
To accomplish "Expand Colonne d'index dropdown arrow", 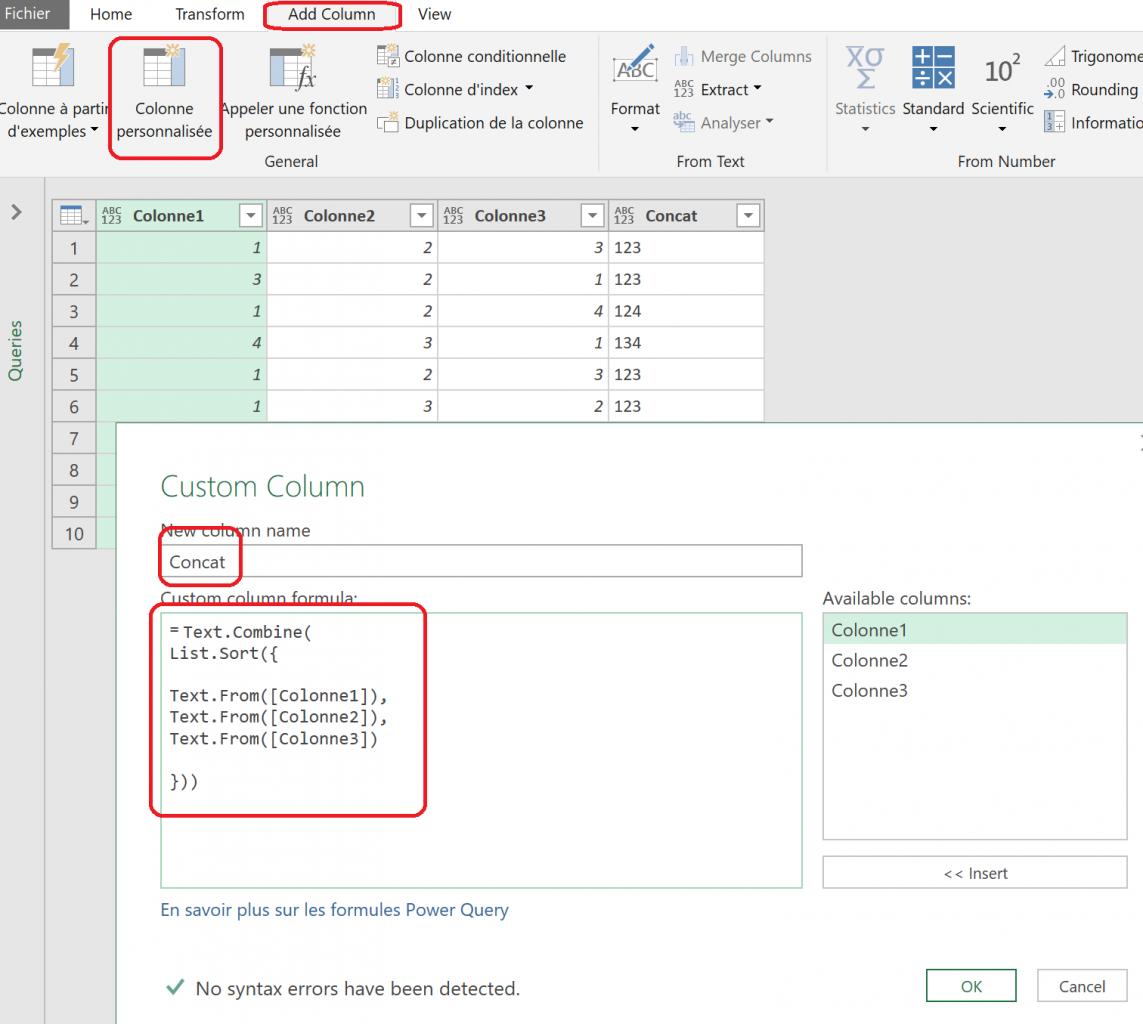I will [529, 88].
